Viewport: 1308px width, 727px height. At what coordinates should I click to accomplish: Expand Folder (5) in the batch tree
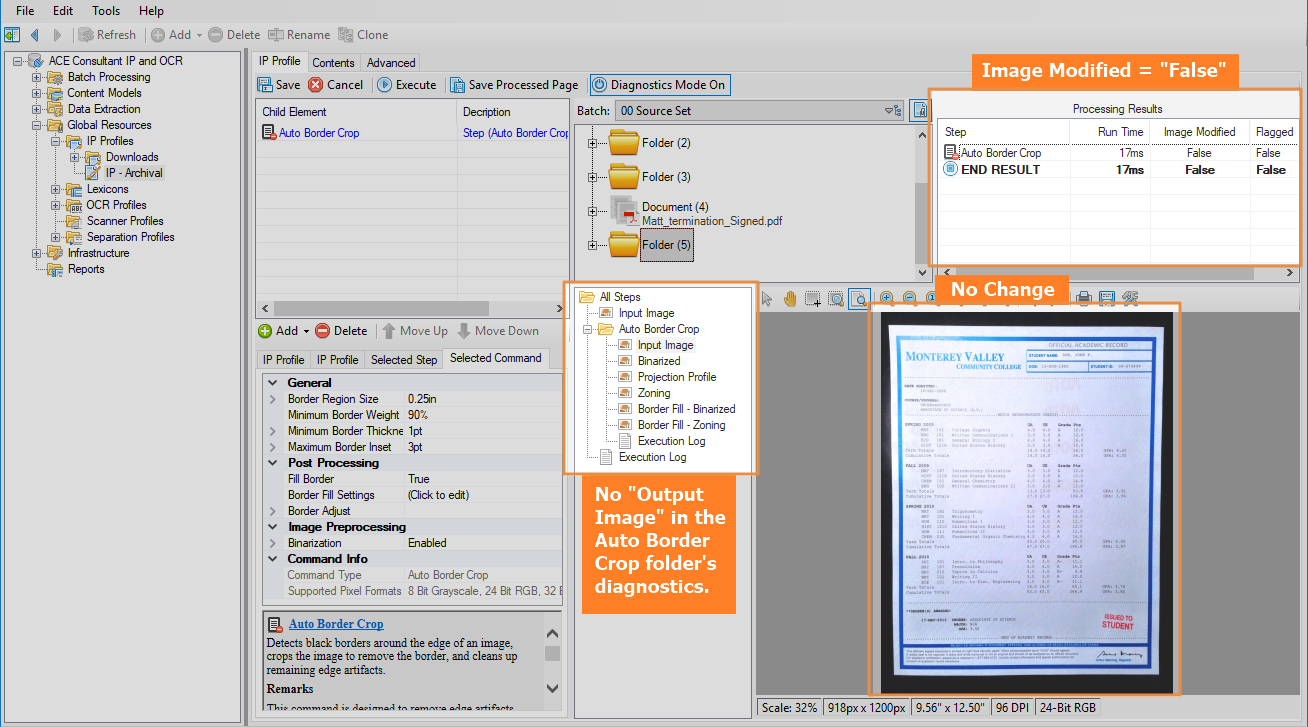[x=593, y=245]
